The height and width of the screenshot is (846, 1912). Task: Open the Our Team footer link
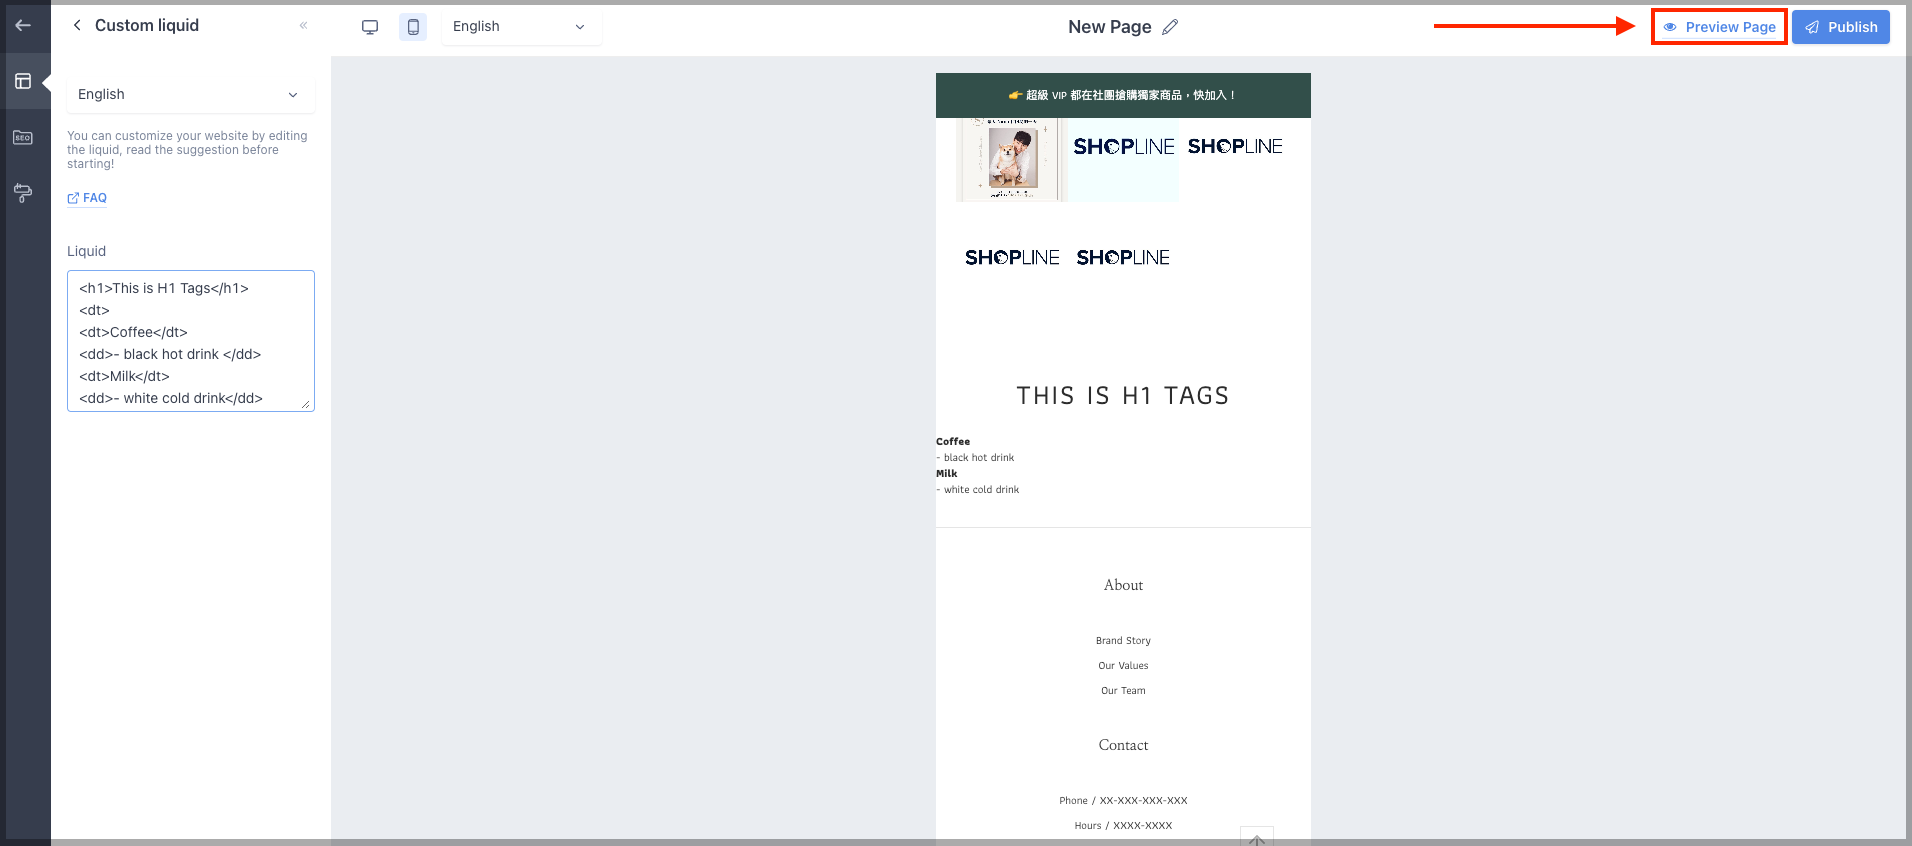click(x=1123, y=691)
